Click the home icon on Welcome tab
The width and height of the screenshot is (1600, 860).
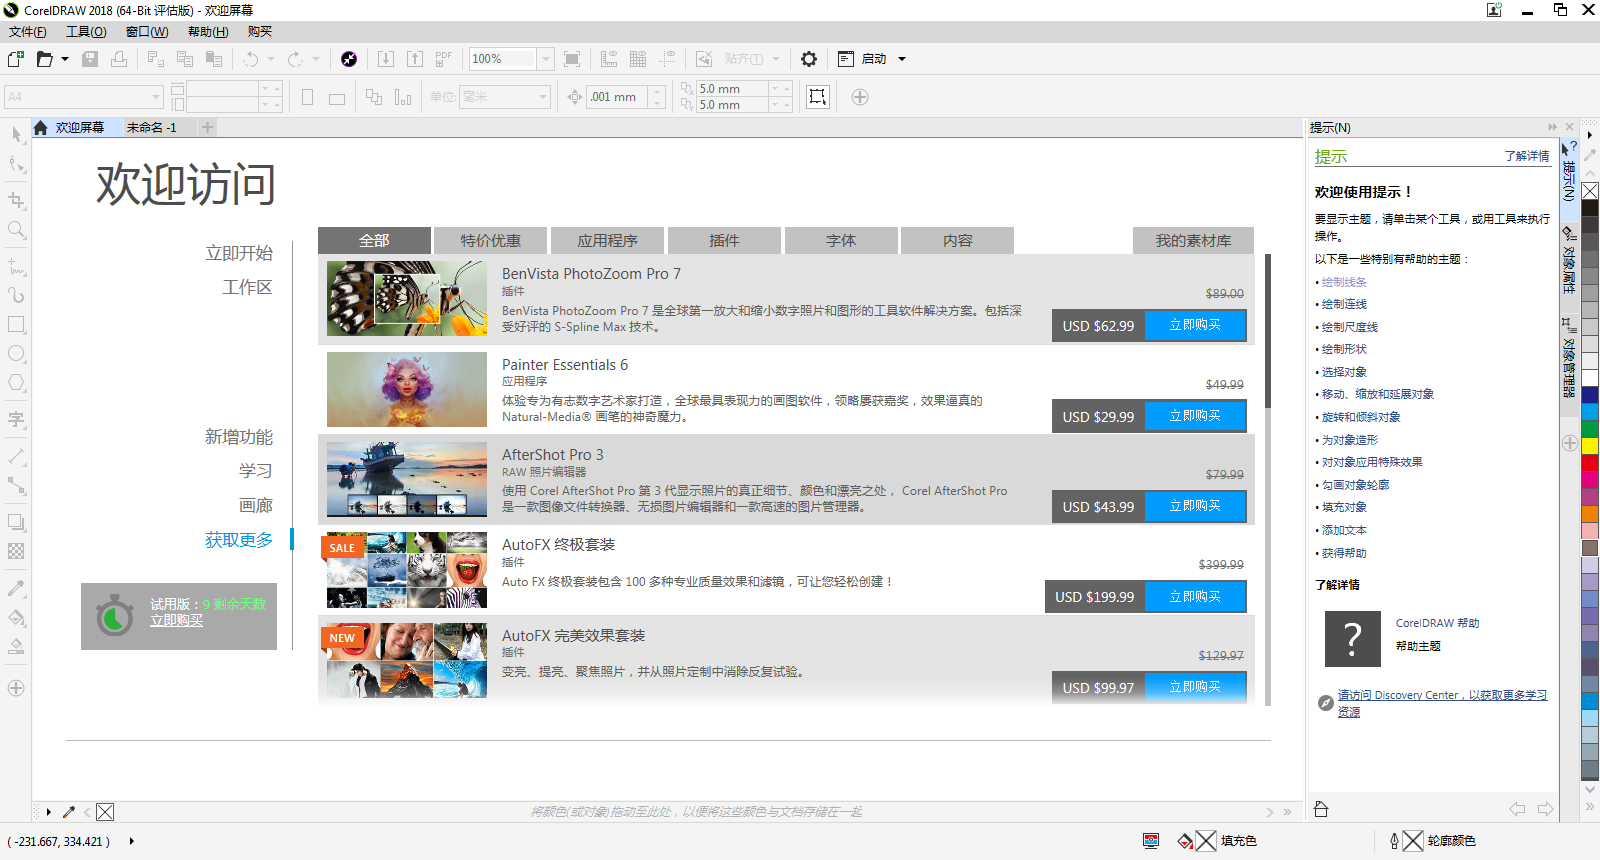click(x=41, y=127)
